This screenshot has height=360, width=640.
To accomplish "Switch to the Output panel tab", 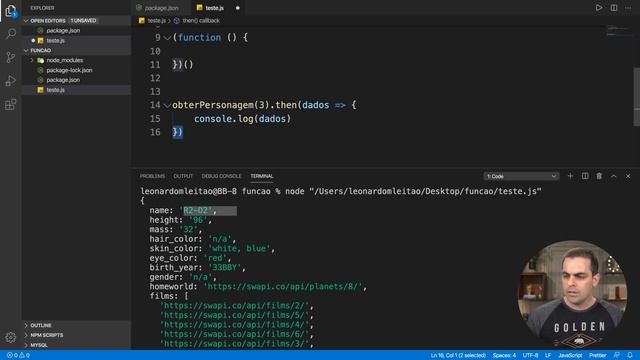I will 183,176.
